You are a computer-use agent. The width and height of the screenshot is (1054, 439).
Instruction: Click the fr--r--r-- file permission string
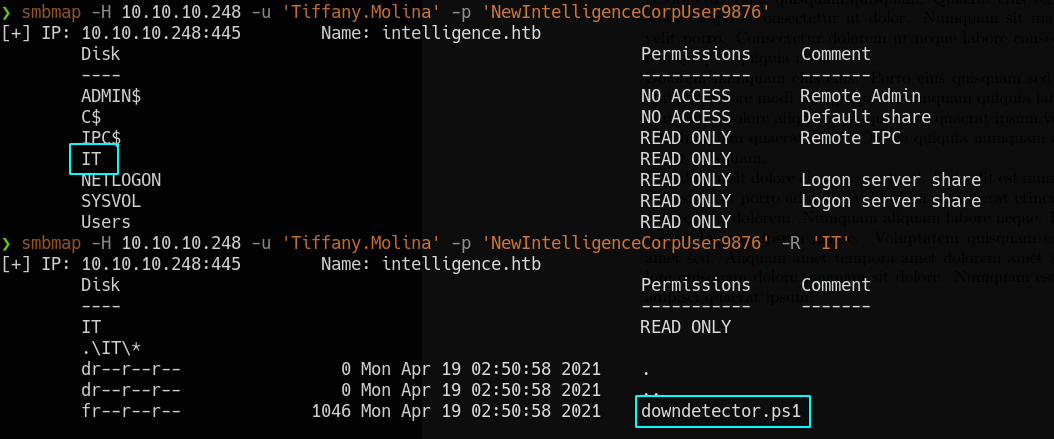coord(131,411)
